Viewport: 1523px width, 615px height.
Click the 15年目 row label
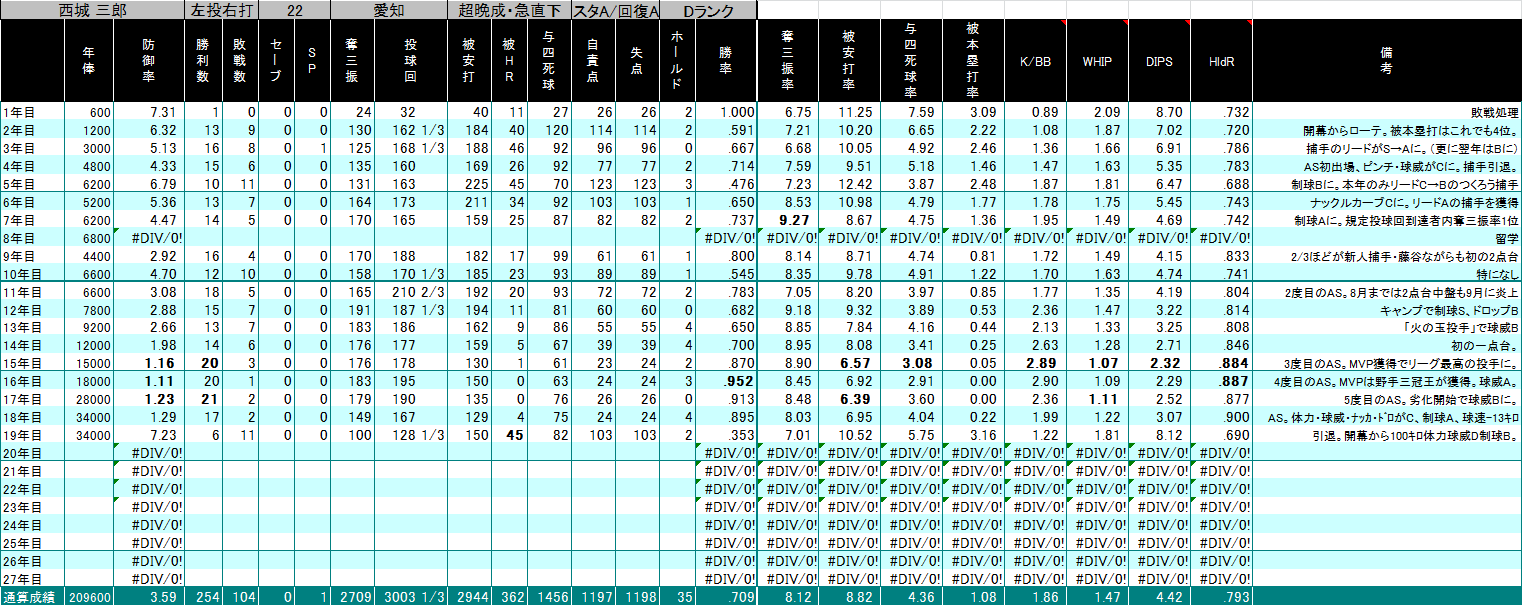pos(33,362)
